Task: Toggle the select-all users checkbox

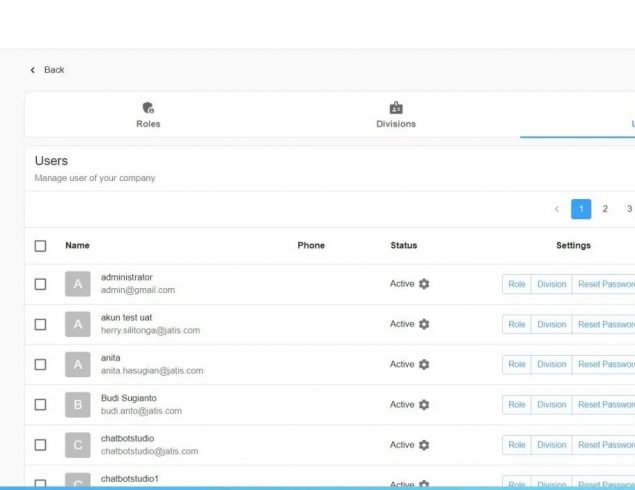Action: pos(40,246)
